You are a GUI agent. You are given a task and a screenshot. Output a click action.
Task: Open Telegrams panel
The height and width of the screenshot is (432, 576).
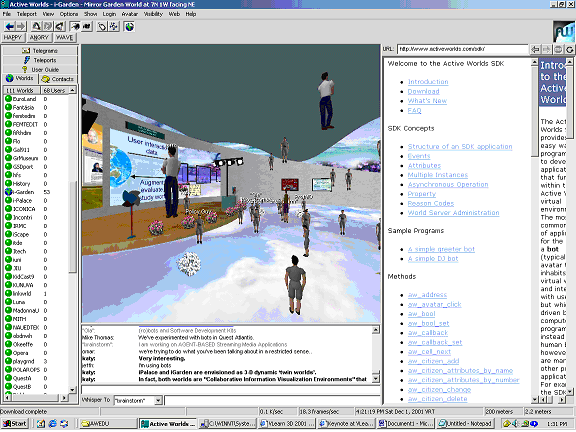click(x=40, y=51)
